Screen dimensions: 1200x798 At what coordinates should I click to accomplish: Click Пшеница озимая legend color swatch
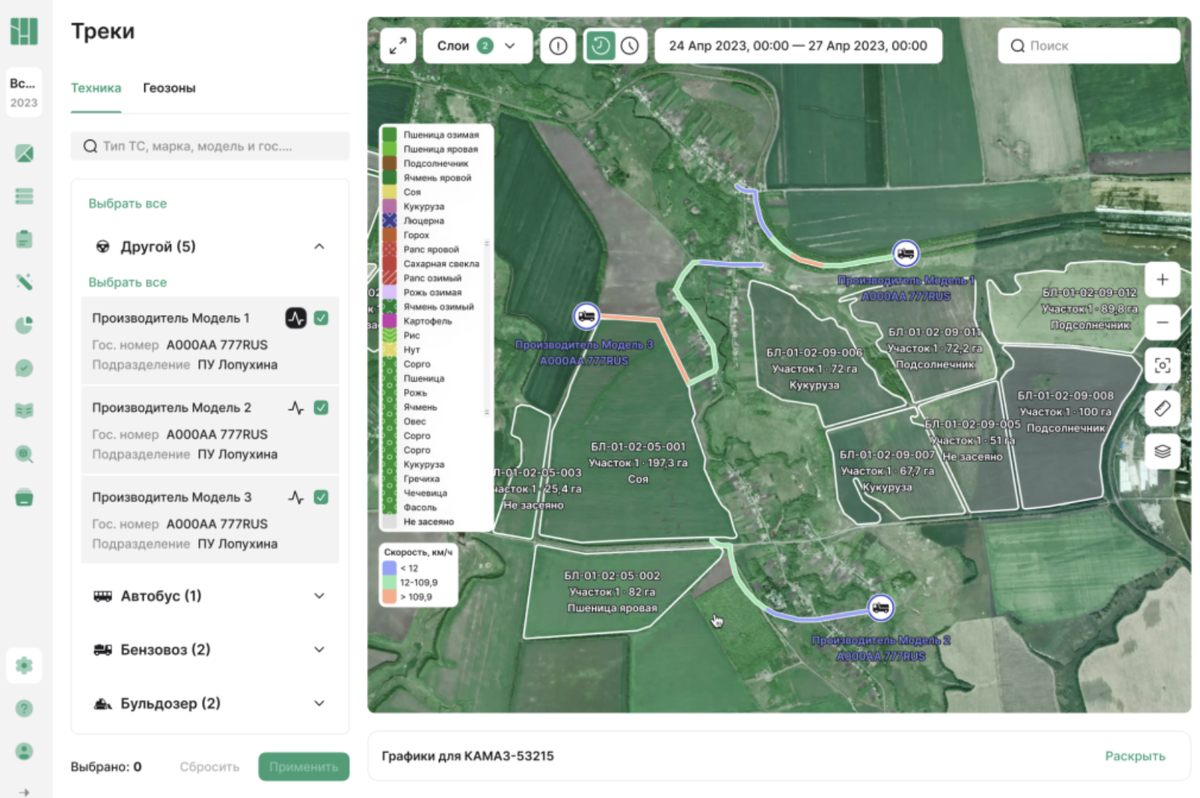[x=389, y=134]
